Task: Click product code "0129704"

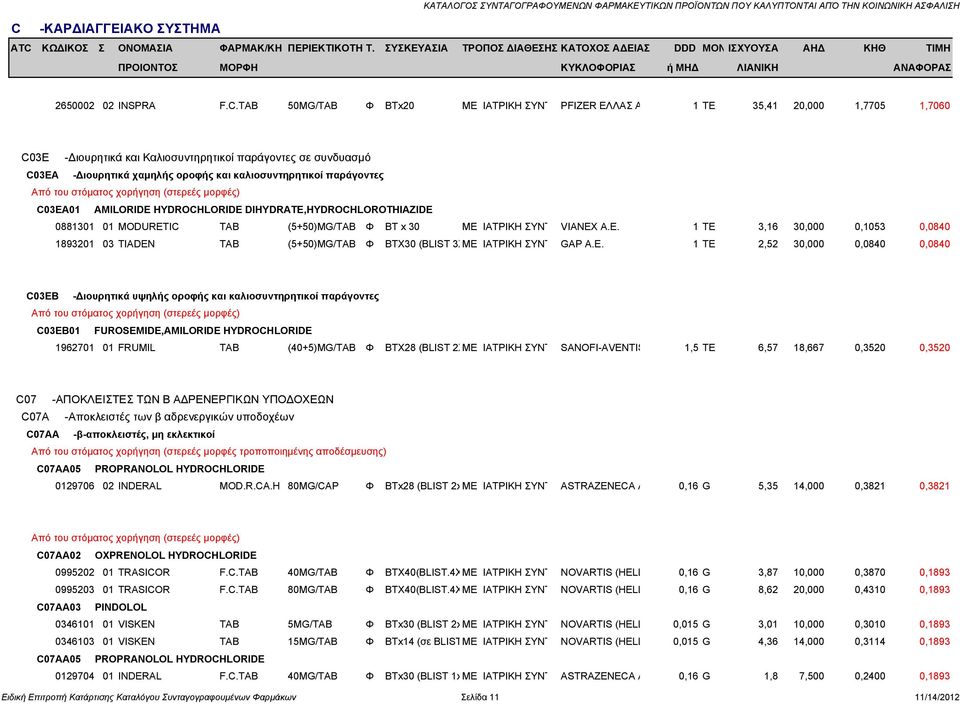Action: tap(75, 676)
